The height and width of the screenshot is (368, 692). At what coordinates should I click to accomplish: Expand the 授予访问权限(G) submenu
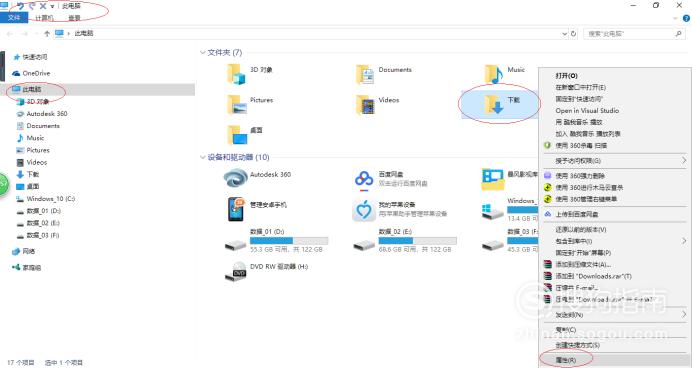[615, 161]
